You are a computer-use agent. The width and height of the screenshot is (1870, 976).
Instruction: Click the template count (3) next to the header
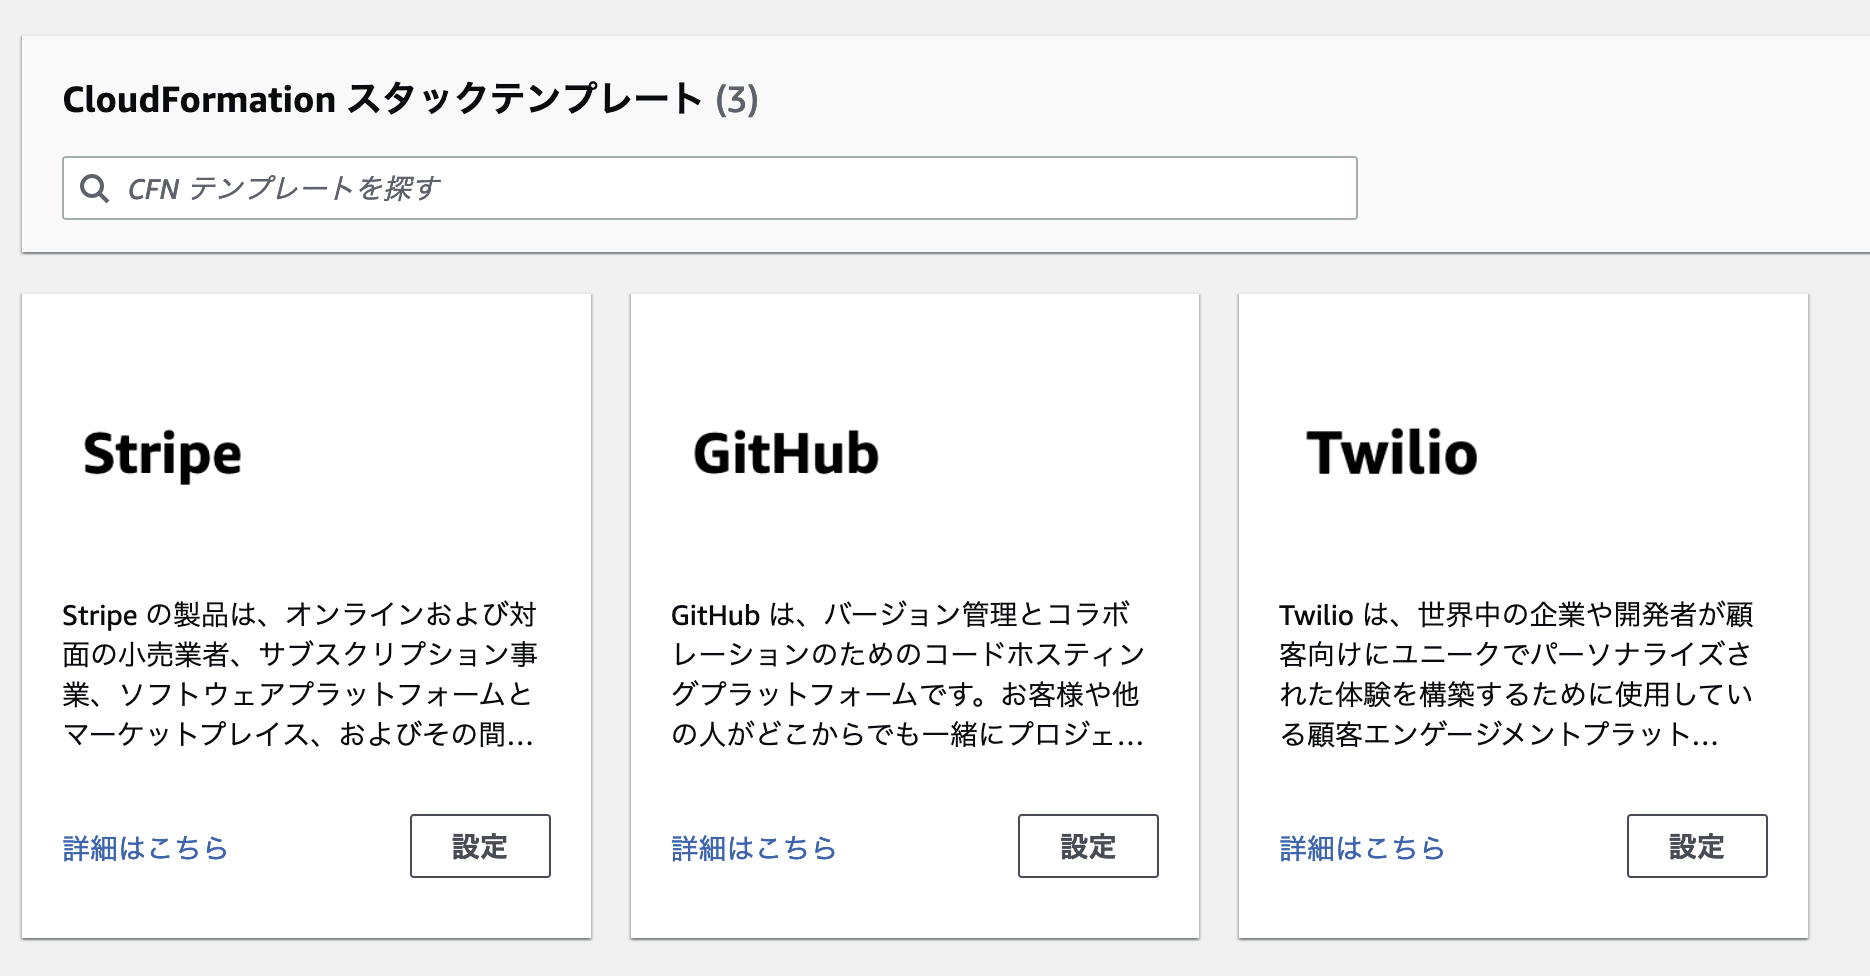(737, 99)
